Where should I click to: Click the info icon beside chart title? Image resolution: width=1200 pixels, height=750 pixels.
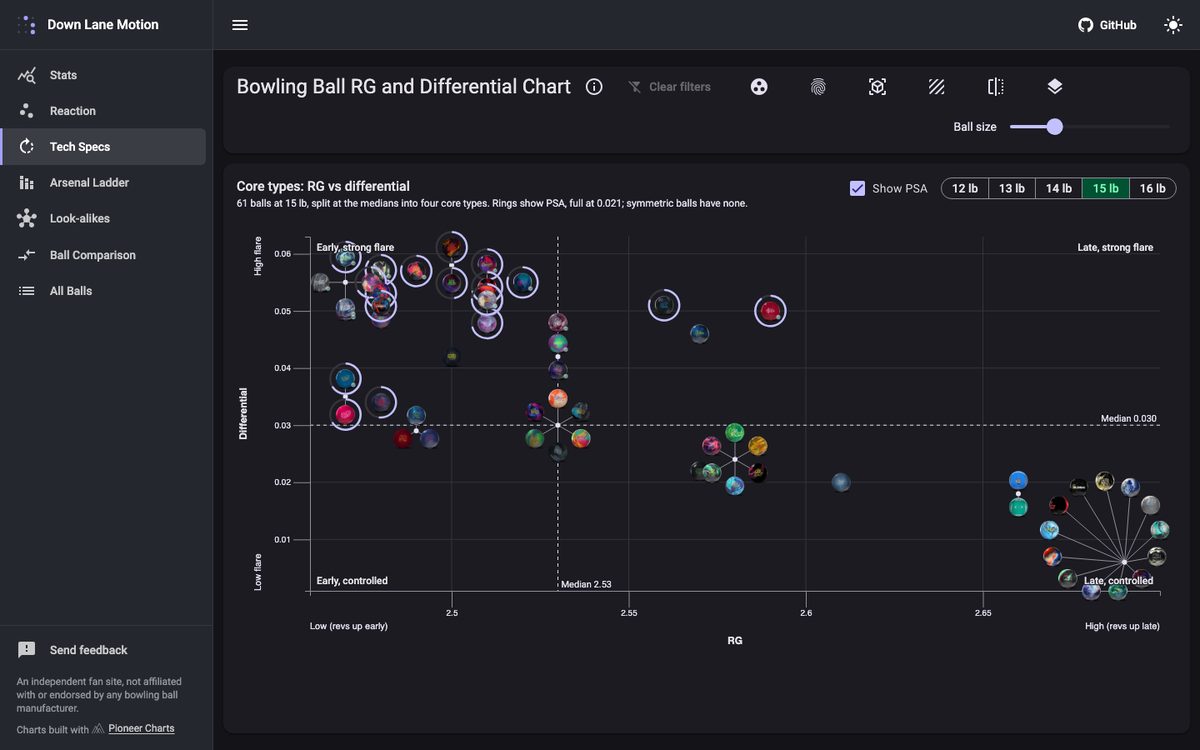point(594,87)
